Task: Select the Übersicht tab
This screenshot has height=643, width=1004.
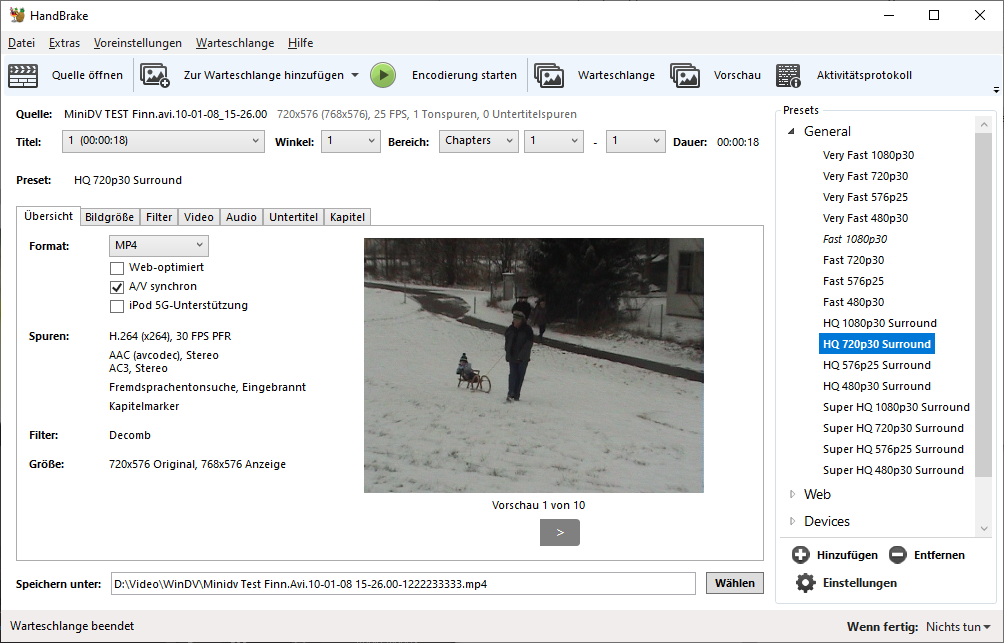Action: tap(49, 216)
